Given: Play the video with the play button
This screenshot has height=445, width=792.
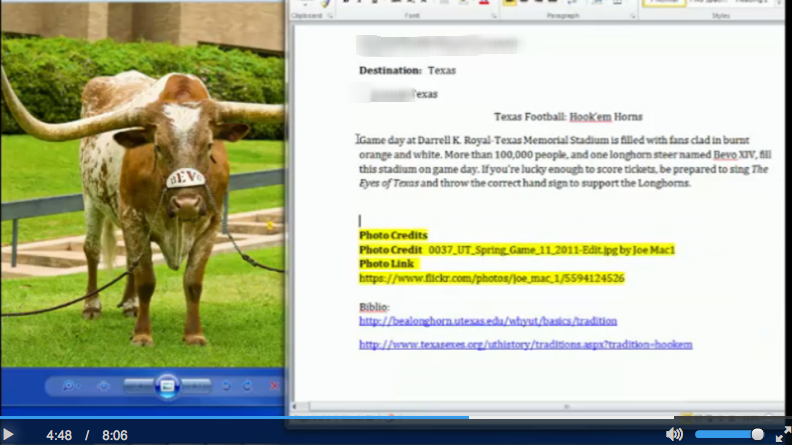Looking at the screenshot, I should [8, 435].
